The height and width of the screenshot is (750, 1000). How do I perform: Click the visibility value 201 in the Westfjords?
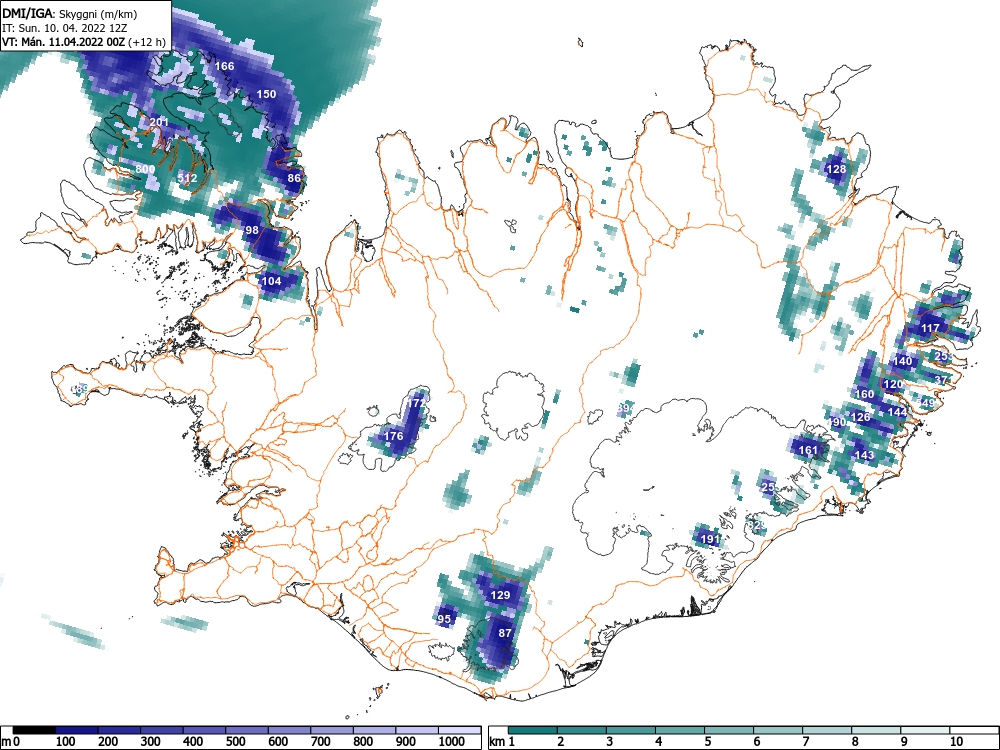click(x=159, y=122)
